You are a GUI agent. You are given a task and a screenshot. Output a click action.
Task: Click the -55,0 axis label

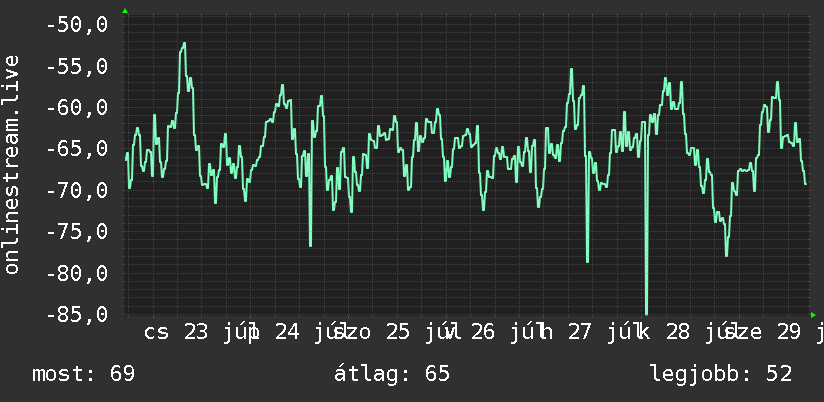77,66
